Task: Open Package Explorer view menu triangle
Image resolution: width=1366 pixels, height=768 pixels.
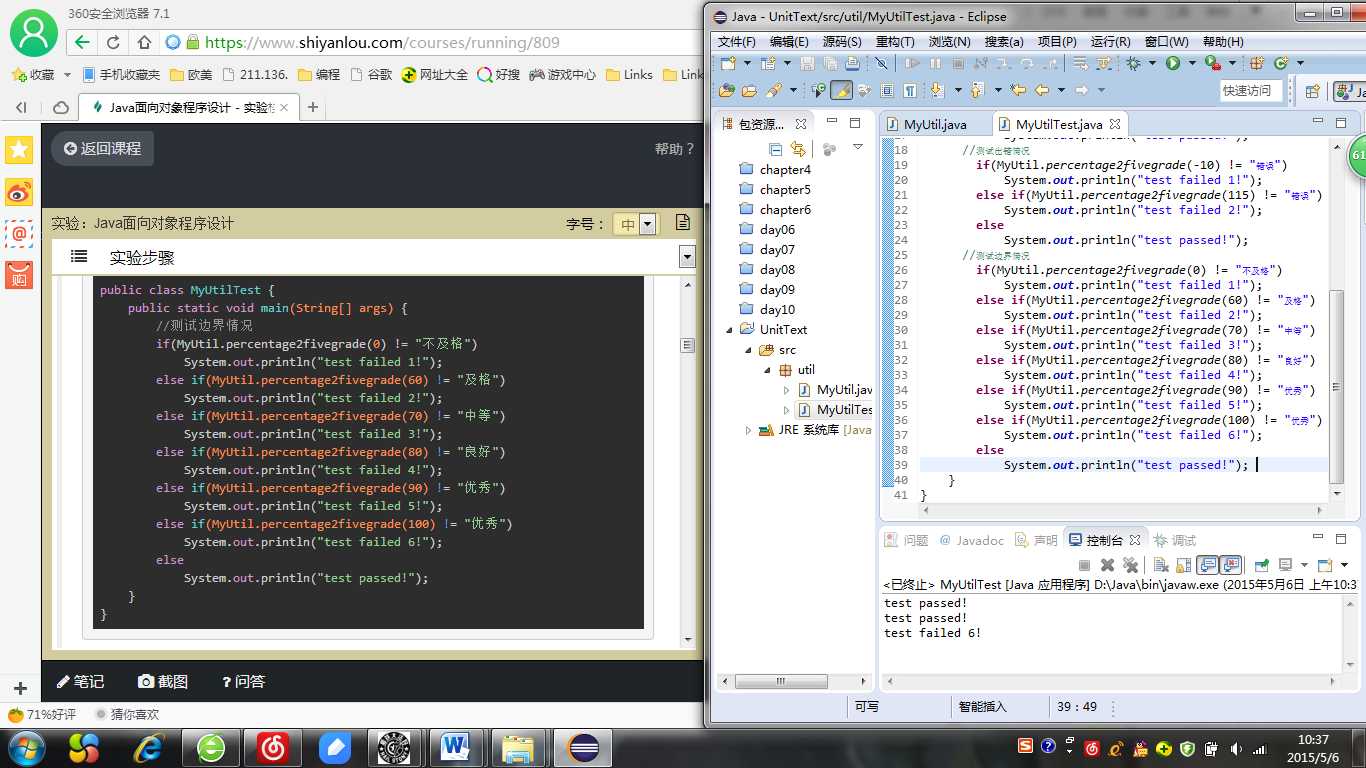Action: click(x=857, y=148)
